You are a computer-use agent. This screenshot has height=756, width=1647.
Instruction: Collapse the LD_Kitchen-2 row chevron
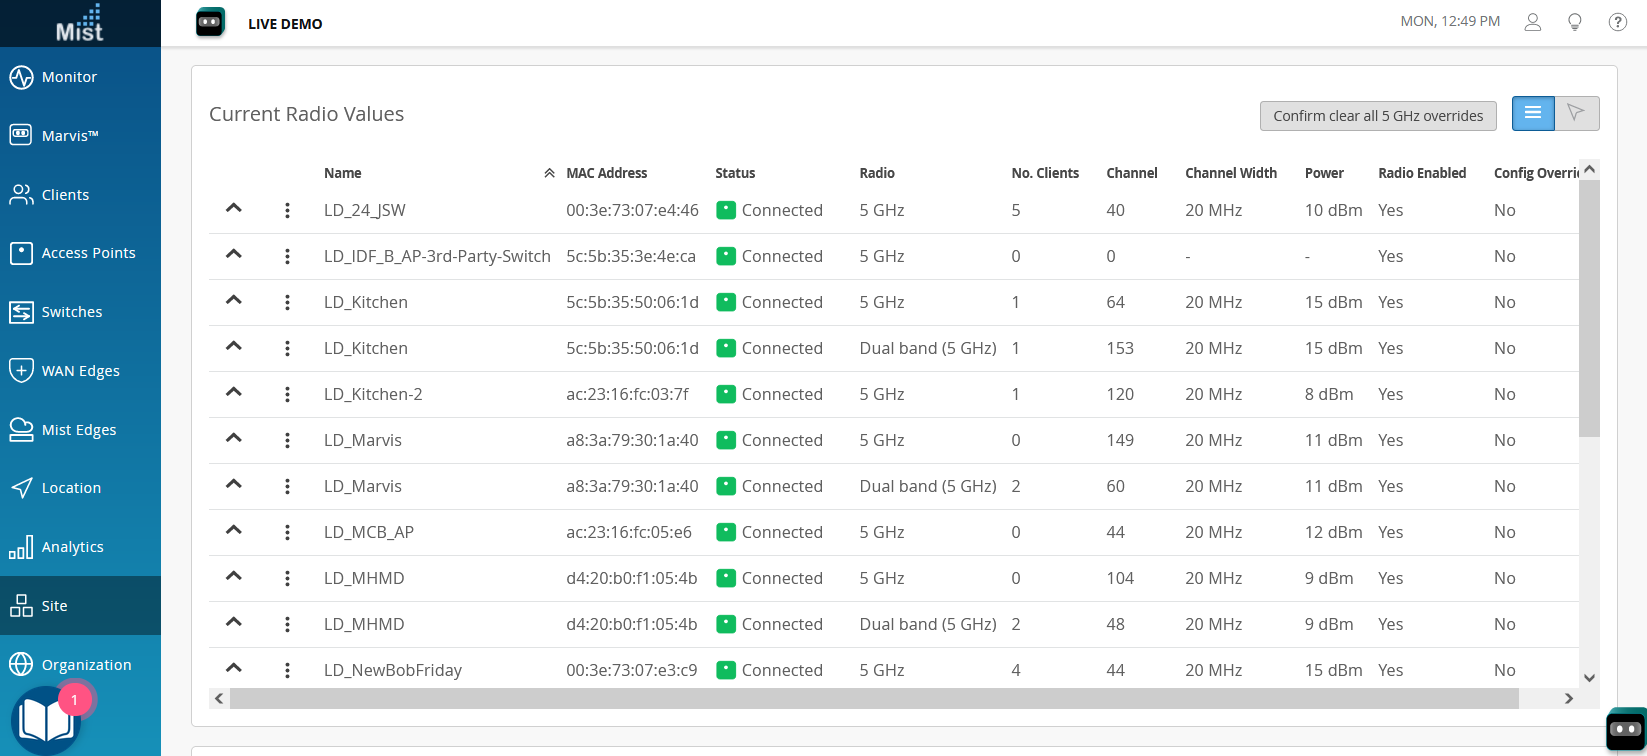(x=234, y=393)
